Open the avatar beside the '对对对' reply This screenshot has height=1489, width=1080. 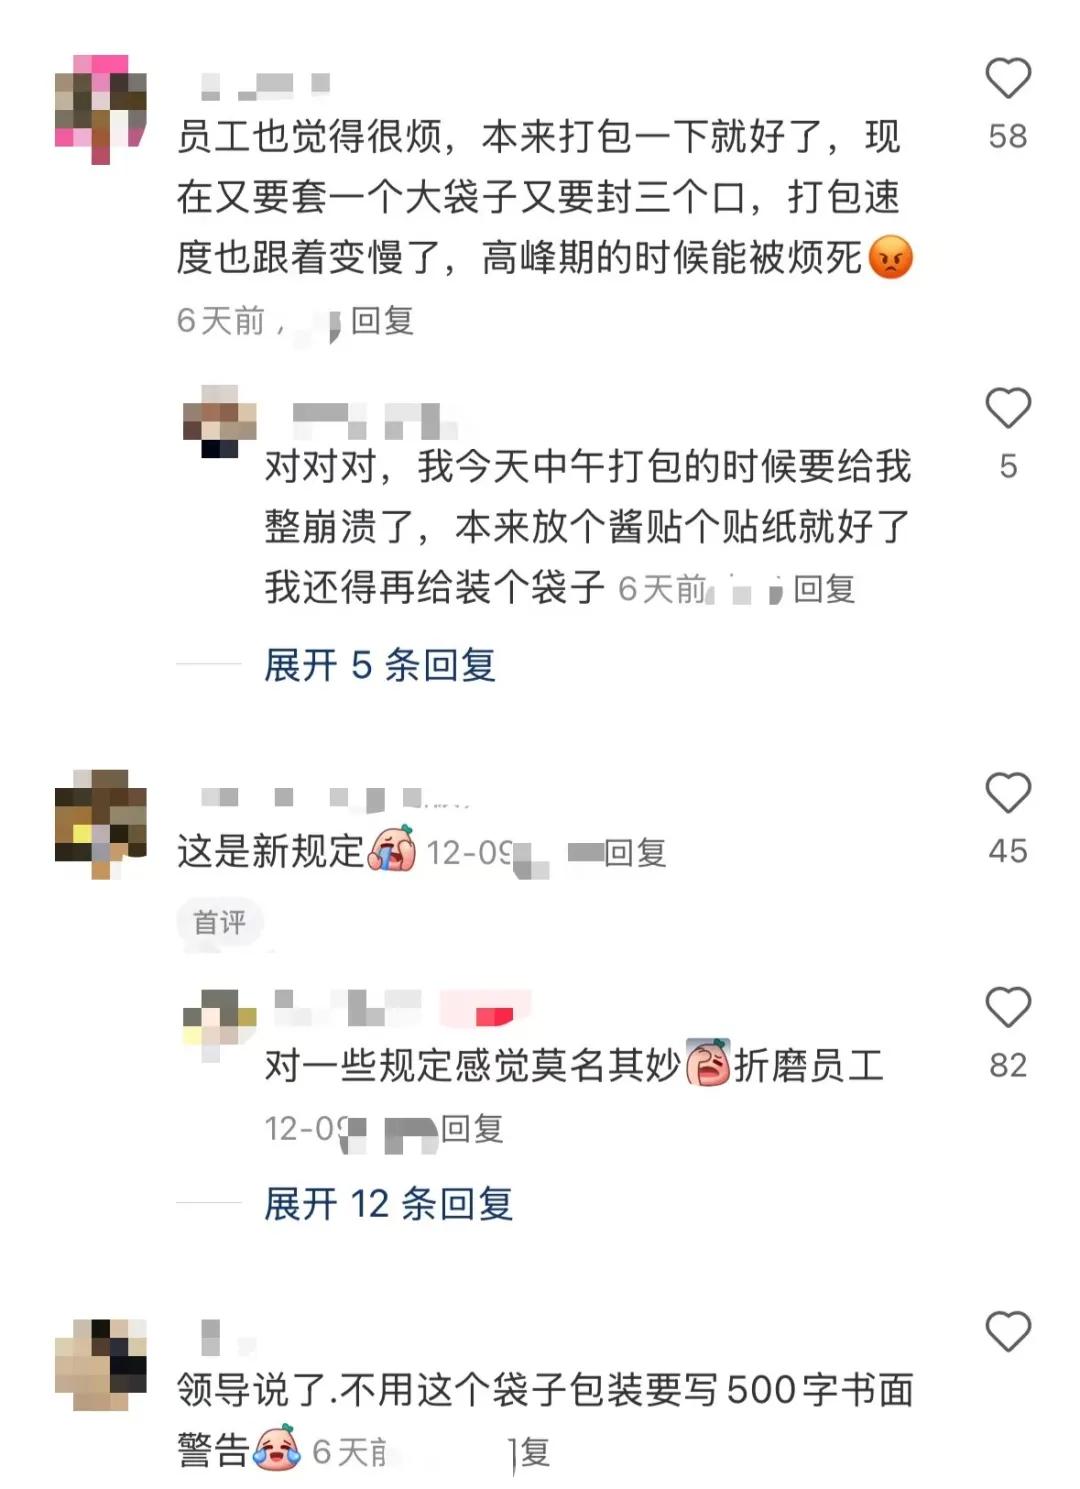[x=219, y=421]
